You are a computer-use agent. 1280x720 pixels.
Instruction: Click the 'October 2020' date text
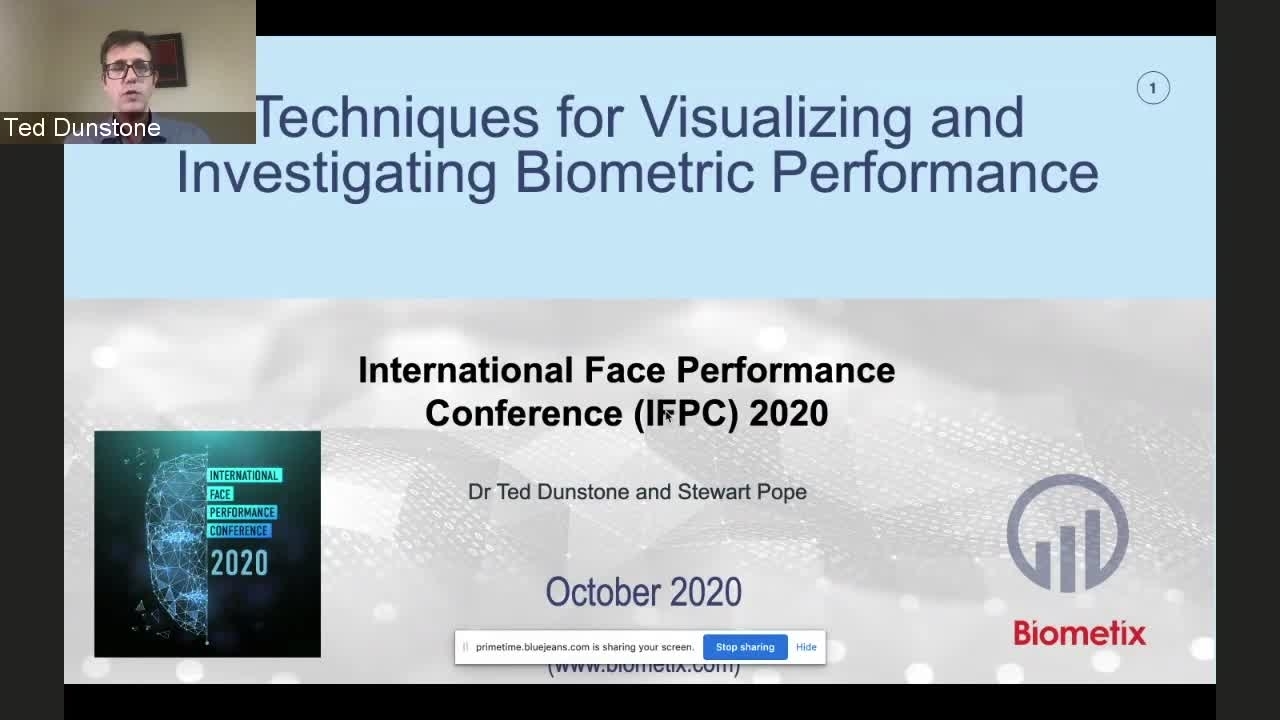tap(644, 592)
